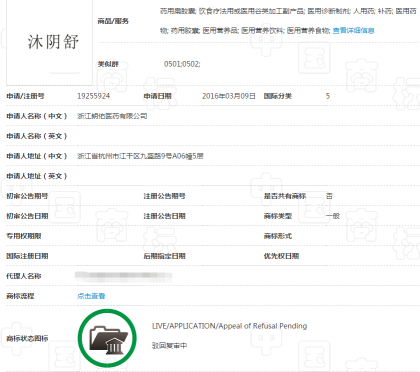Image resolution: width=420 pixels, height=372 pixels.
Task: Click the 商标类型 label
Action: pyautogui.click(x=278, y=216)
